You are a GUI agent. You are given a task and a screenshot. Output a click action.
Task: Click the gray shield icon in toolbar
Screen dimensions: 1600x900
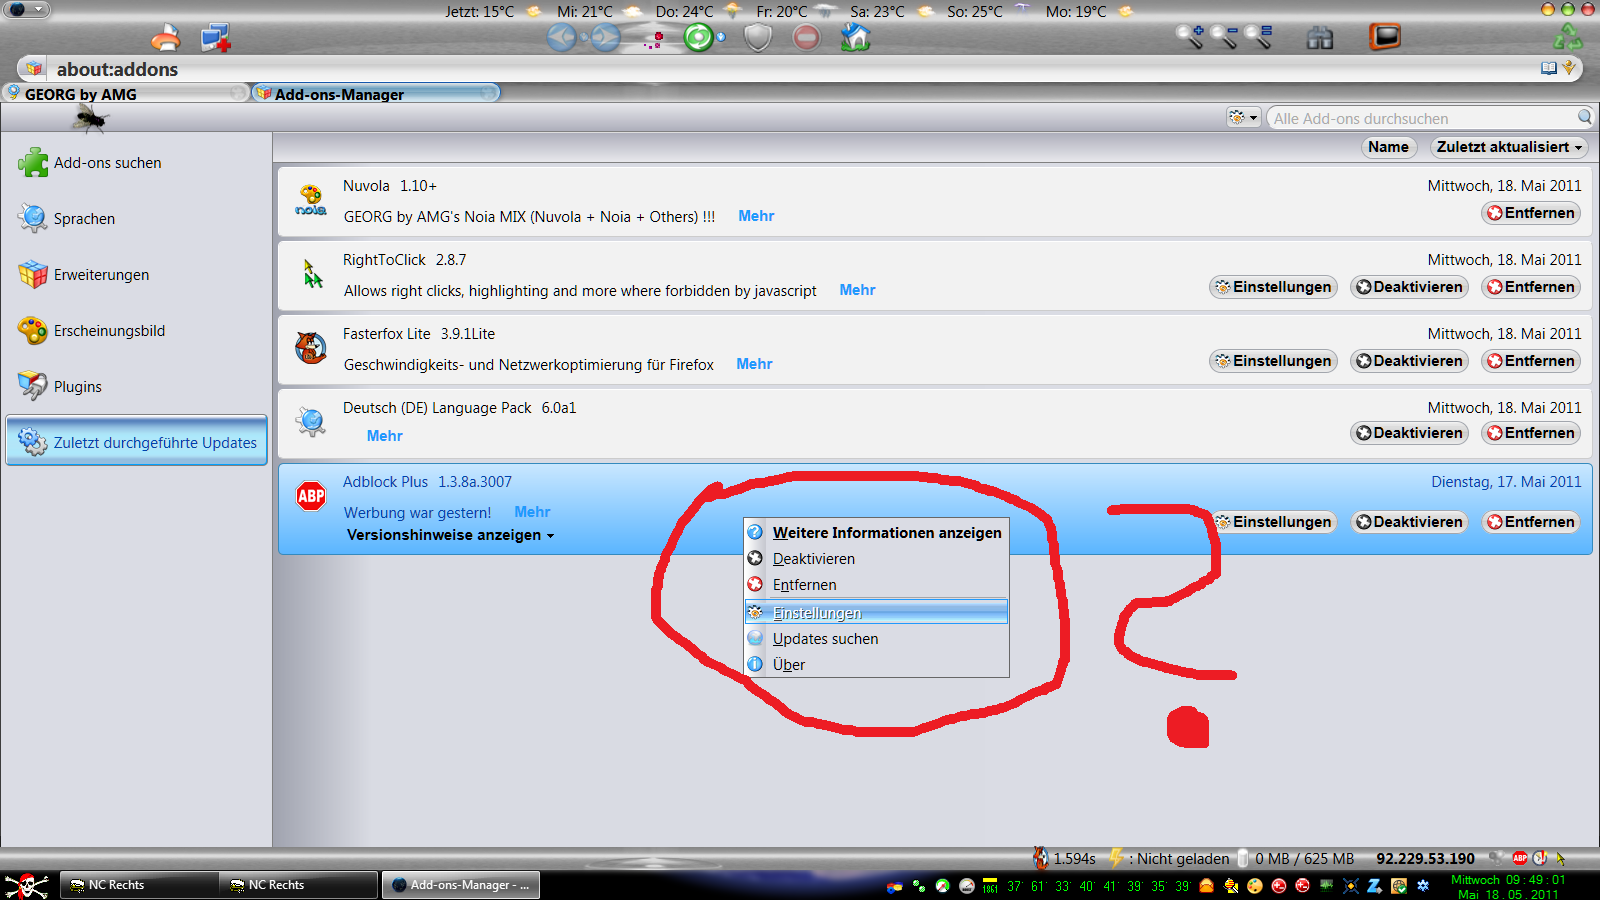pos(759,38)
